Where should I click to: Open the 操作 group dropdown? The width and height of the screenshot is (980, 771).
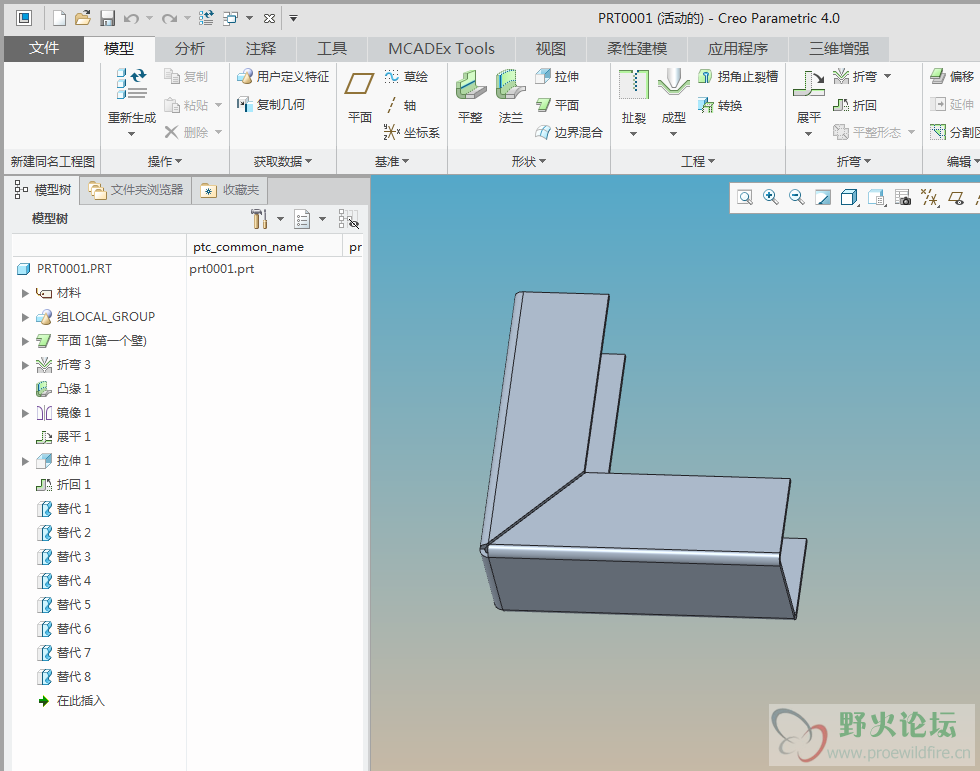164,161
